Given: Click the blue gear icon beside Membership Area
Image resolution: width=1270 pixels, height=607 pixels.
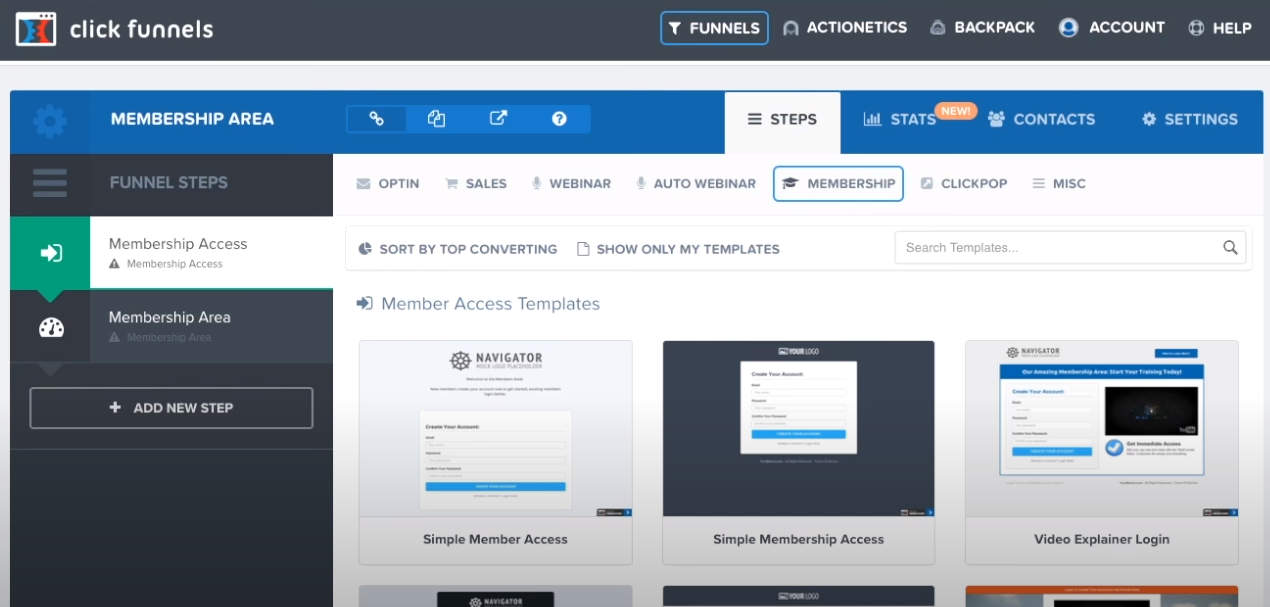Looking at the screenshot, I should pyautogui.click(x=50, y=121).
